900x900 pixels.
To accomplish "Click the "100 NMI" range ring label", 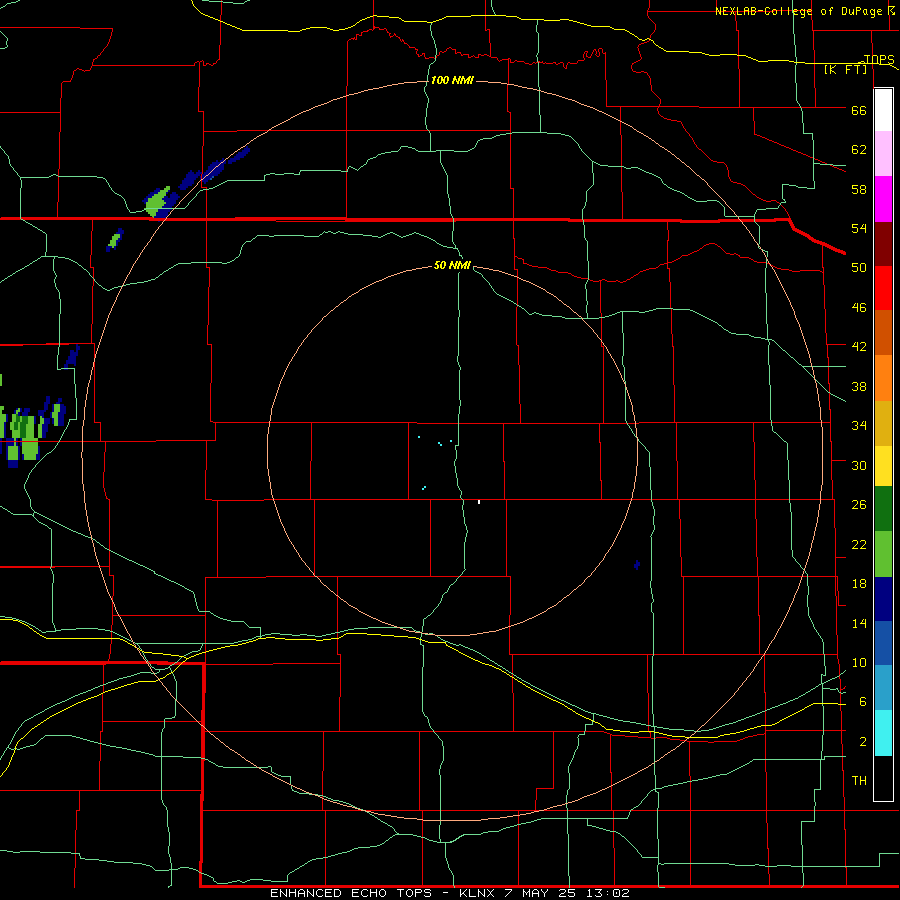I will click(452, 80).
